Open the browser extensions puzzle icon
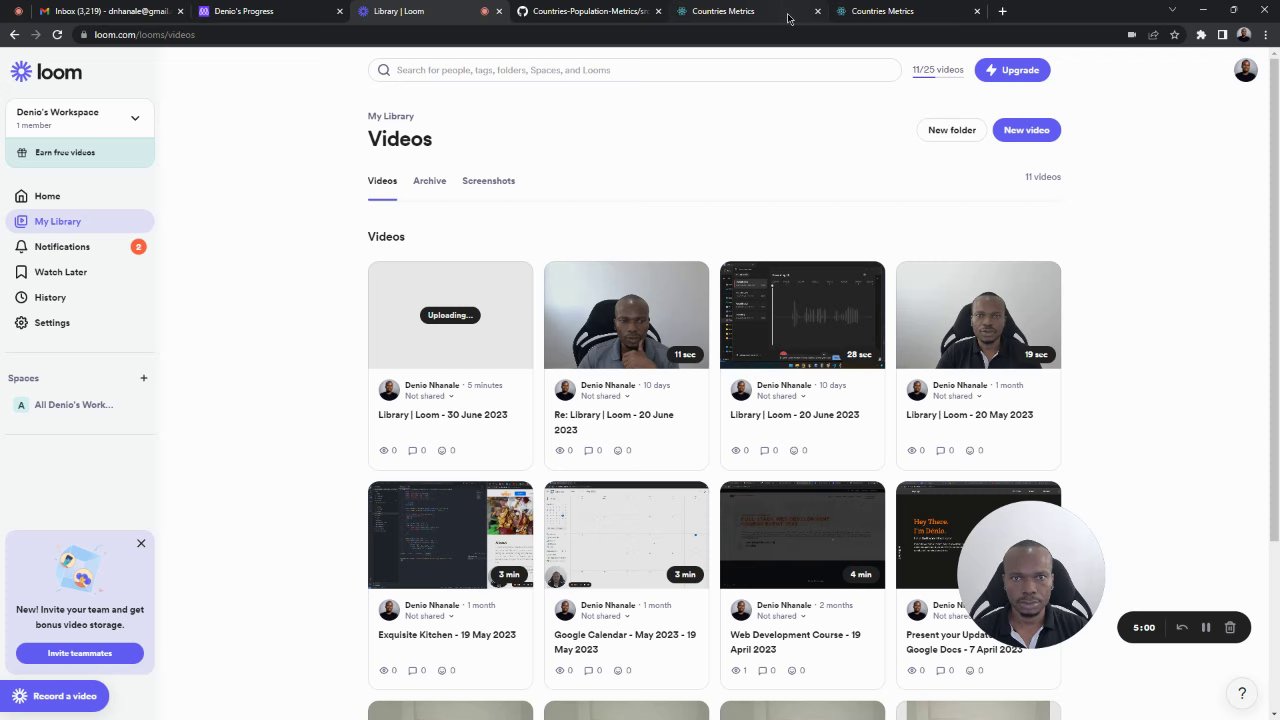Image resolution: width=1280 pixels, height=720 pixels. click(x=1201, y=34)
